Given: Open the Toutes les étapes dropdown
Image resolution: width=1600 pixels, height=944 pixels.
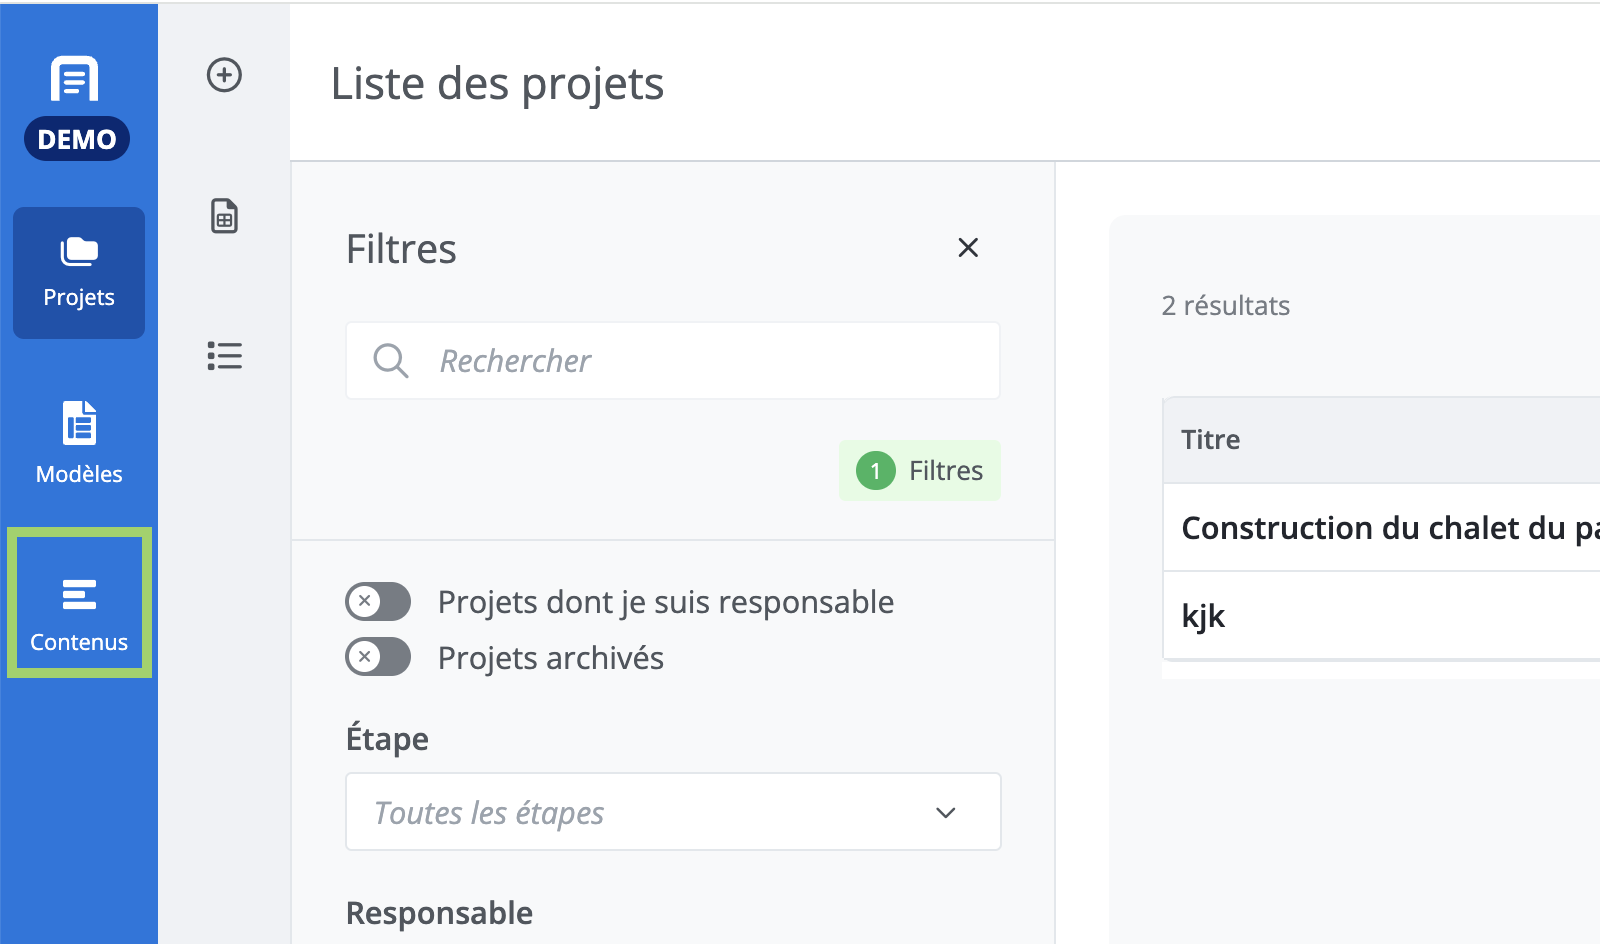Looking at the screenshot, I should point(673,812).
